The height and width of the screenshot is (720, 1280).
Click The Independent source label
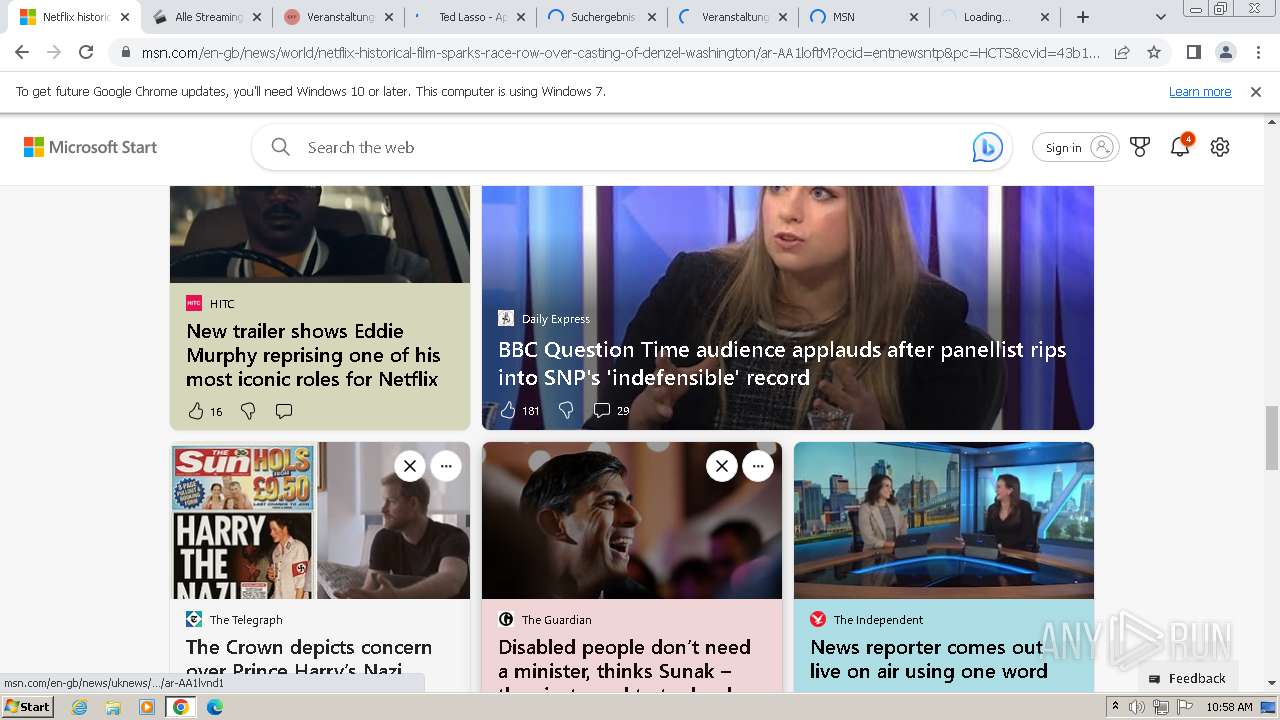pyautogui.click(x=878, y=619)
